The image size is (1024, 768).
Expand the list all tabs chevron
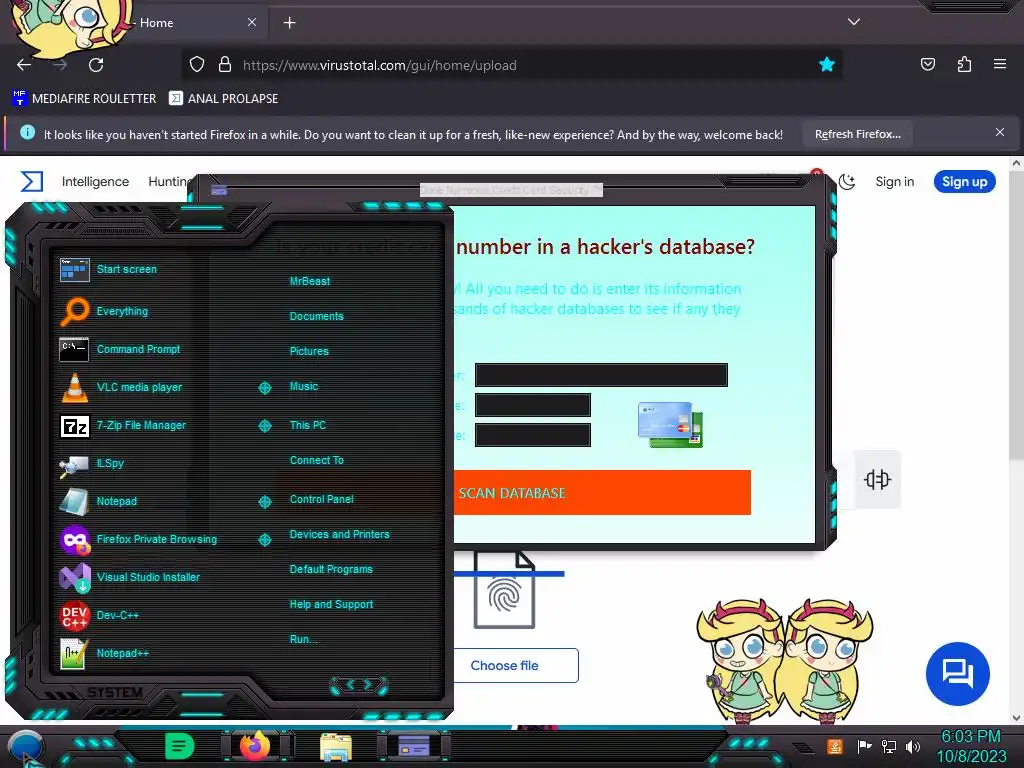pyautogui.click(x=854, y=22)
